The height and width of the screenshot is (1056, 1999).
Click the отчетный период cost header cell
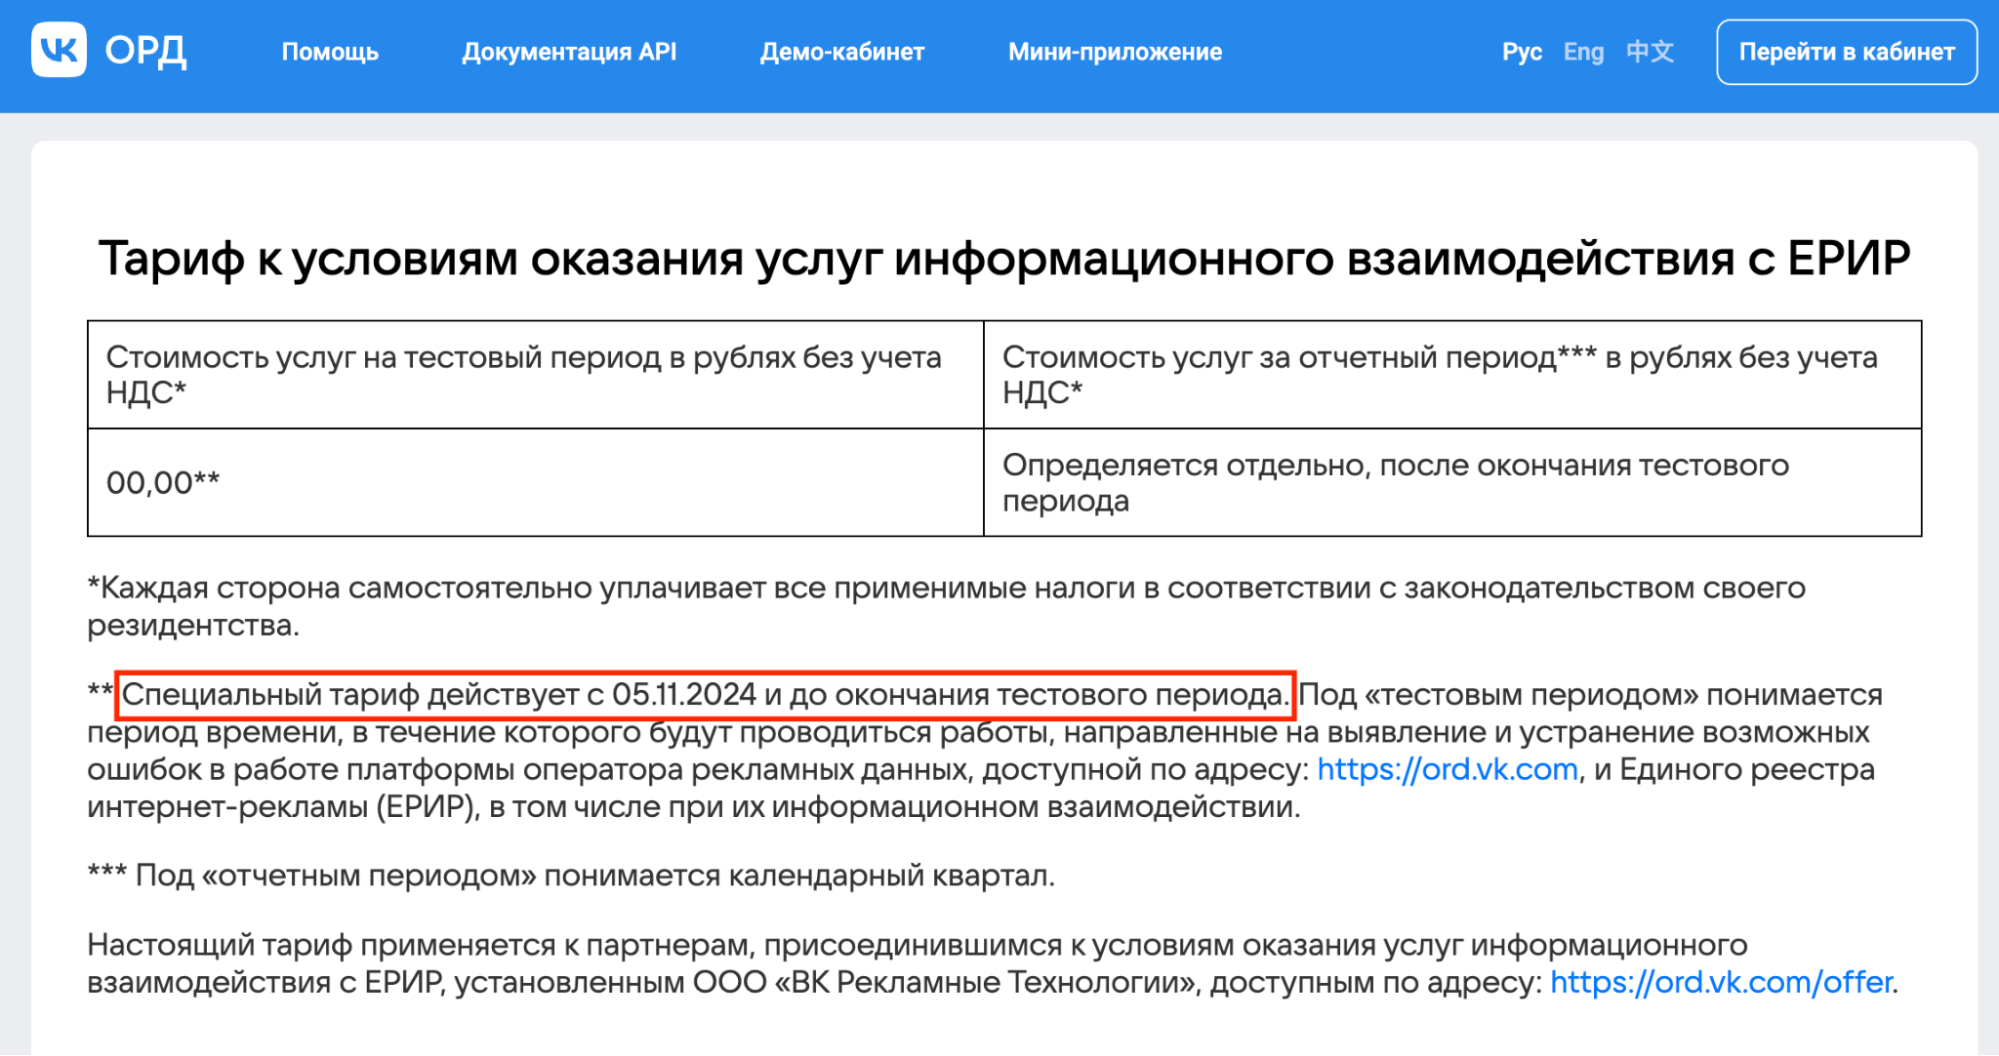(1452, 375)
